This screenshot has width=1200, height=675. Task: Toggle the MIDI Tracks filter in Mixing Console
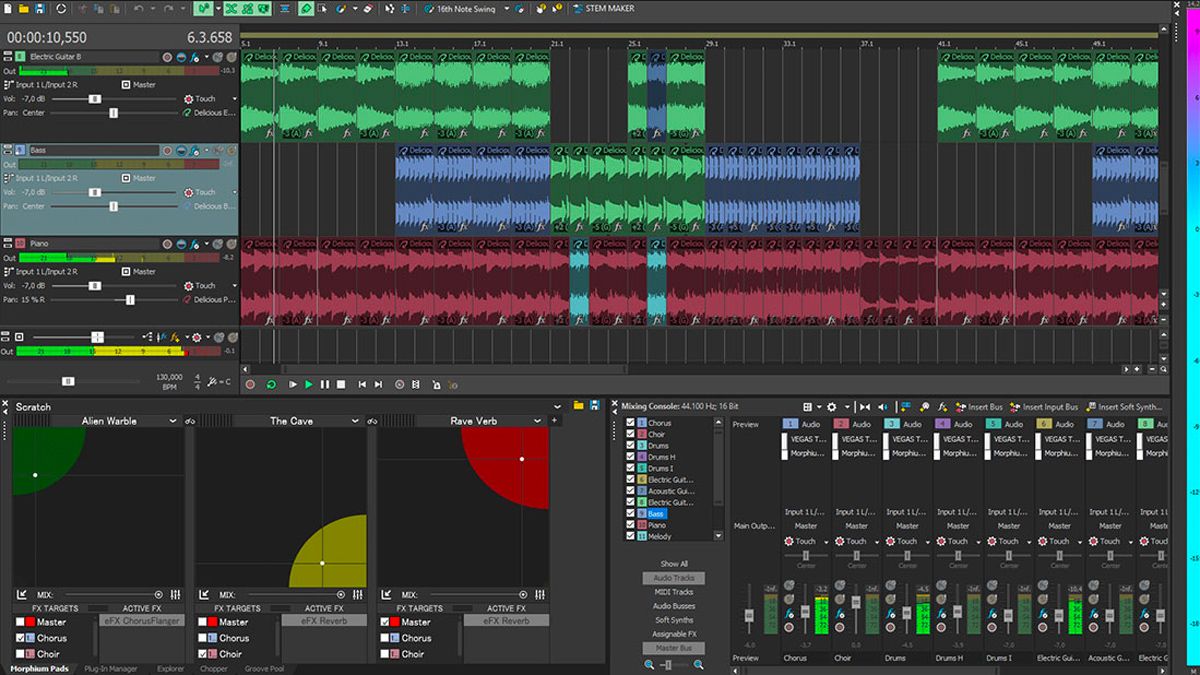pyautogui.click(x=674, y=592)
